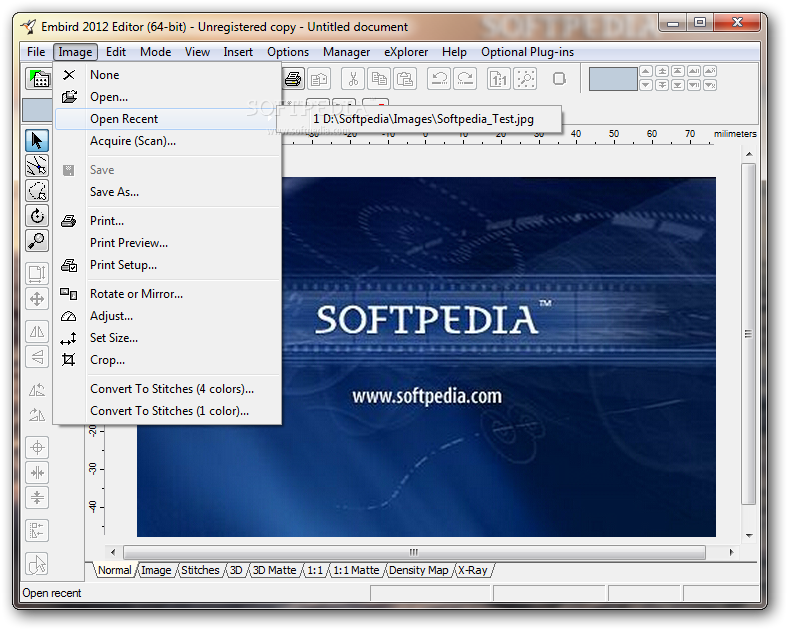Choose Convert To Stitches (1 color)...
This screenshot has width=788, height=630.
[x=167, y=411]
